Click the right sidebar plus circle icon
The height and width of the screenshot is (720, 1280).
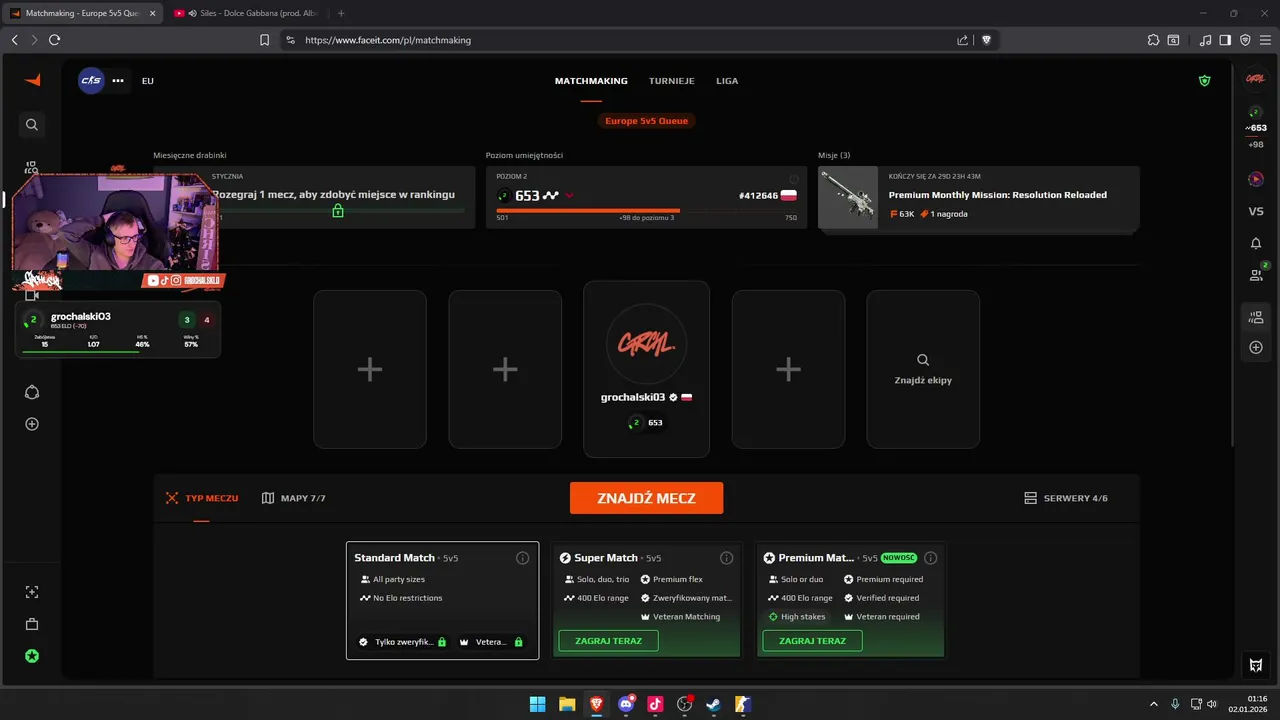[x=1256, y=347]
